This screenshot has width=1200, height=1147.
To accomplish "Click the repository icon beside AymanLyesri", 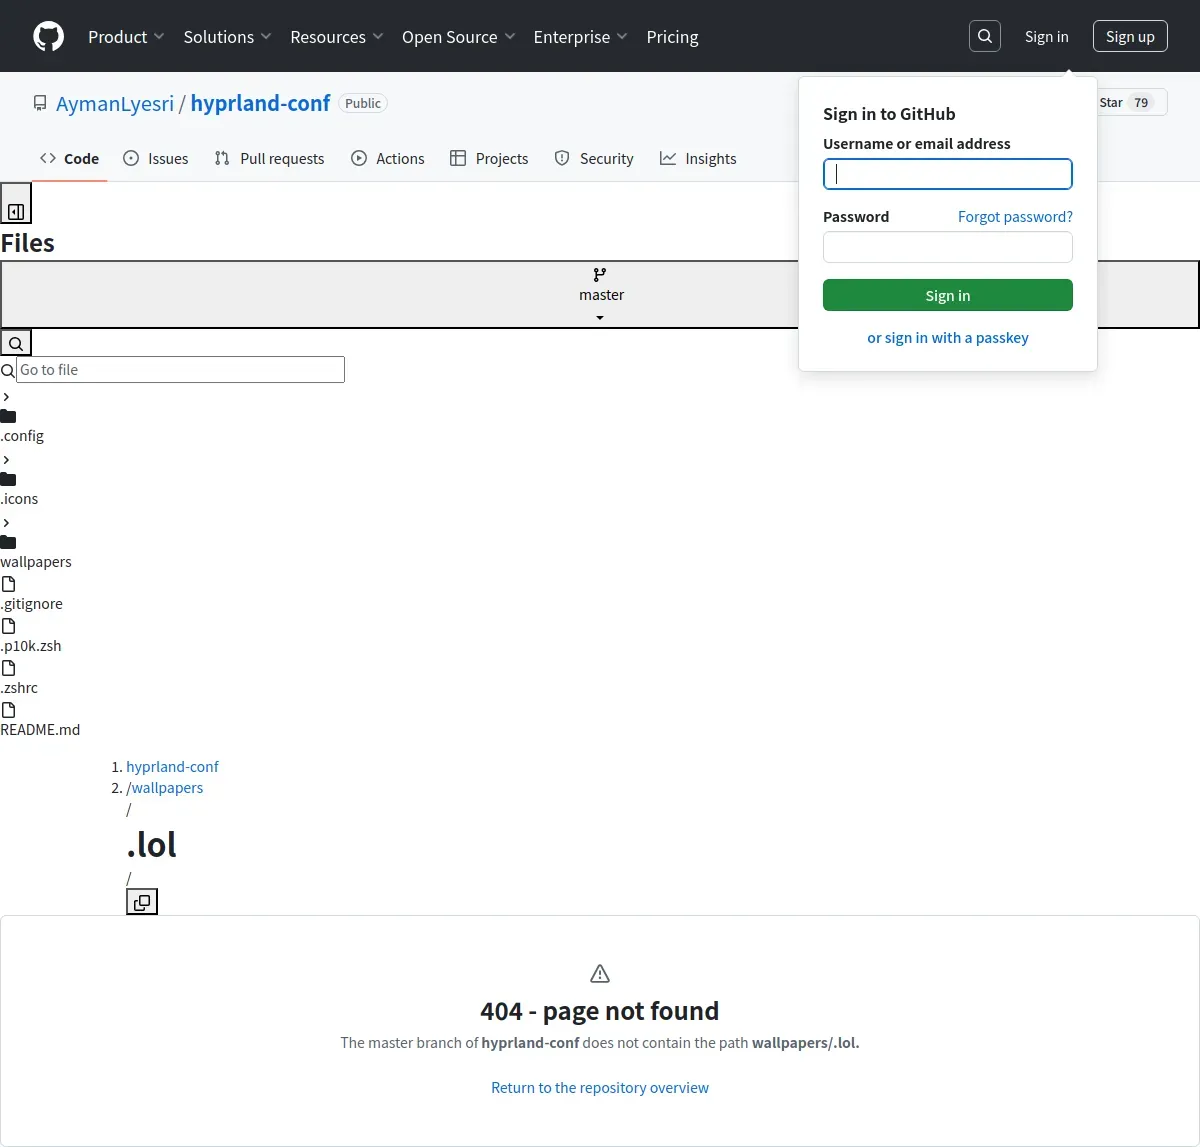I will (40, 103).
